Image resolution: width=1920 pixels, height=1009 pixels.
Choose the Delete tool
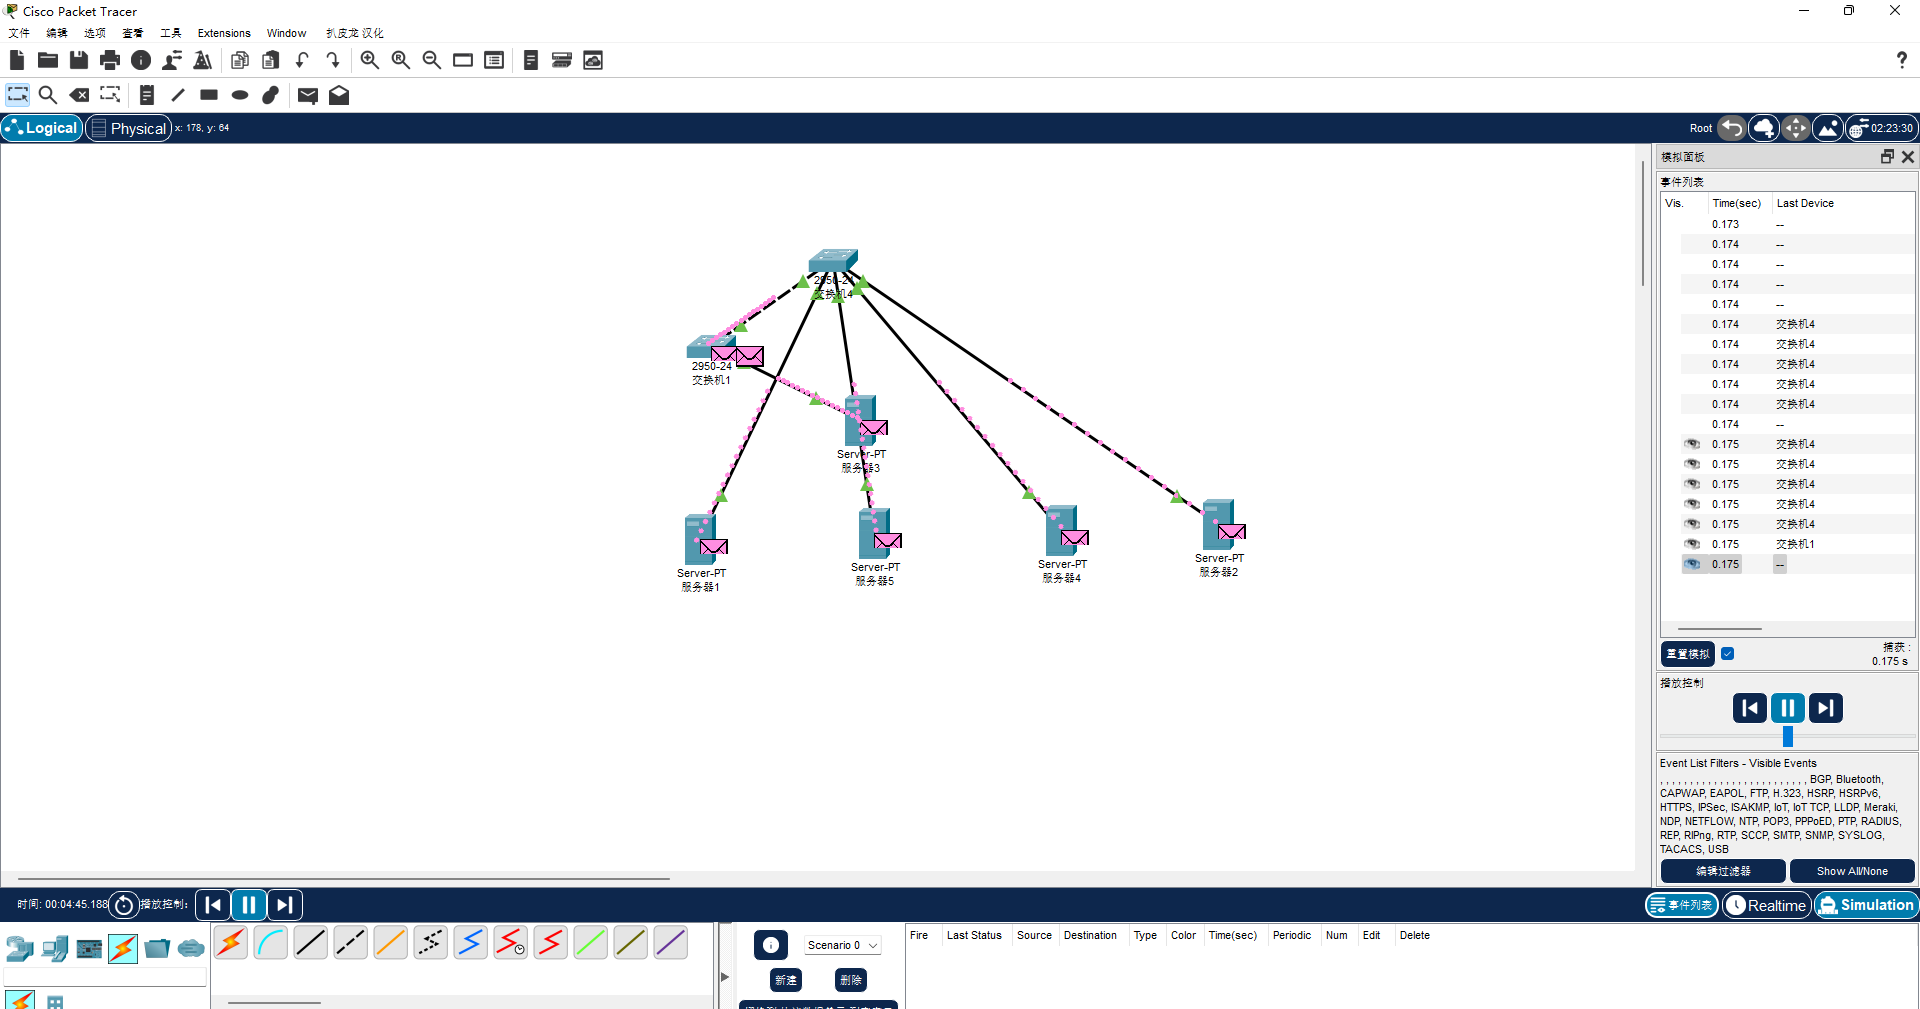pyautogui.click(x=79, y=95)
